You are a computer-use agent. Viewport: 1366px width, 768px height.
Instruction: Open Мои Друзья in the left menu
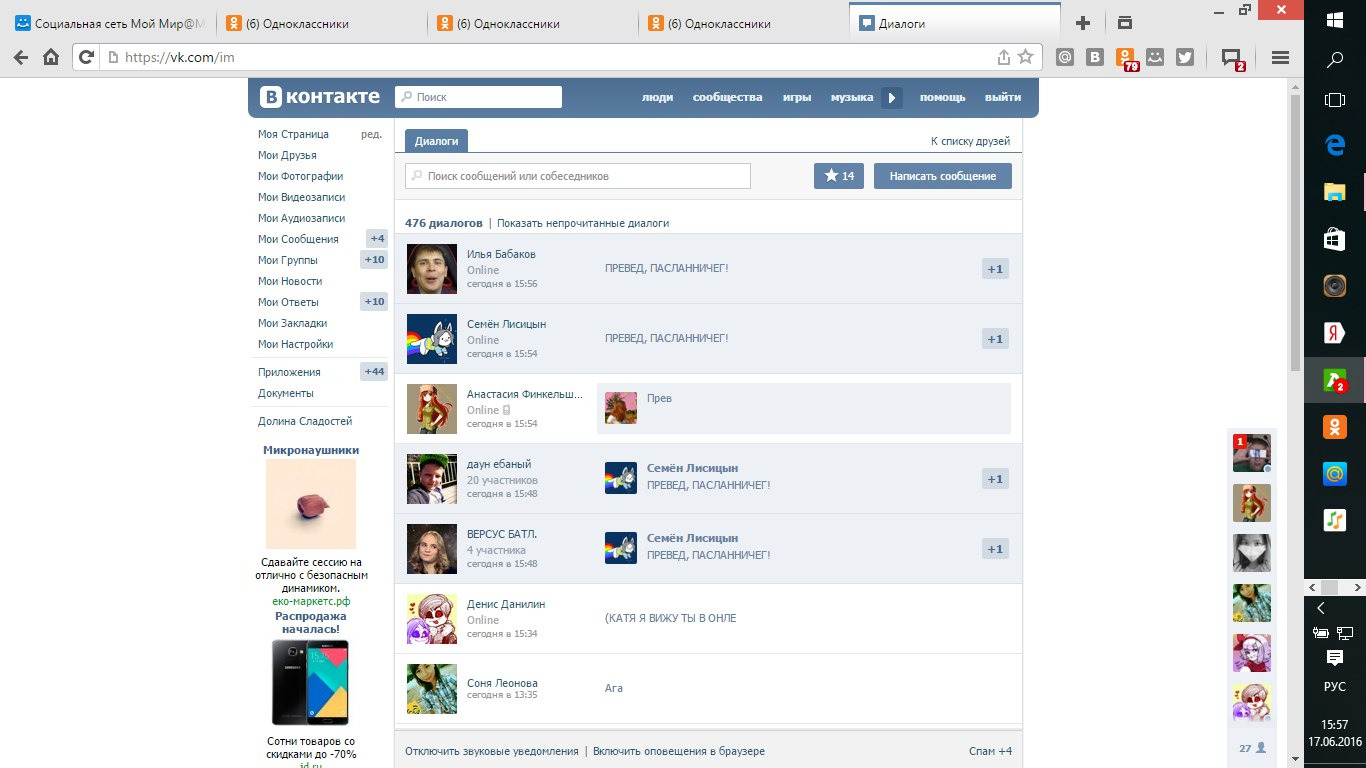287,155
